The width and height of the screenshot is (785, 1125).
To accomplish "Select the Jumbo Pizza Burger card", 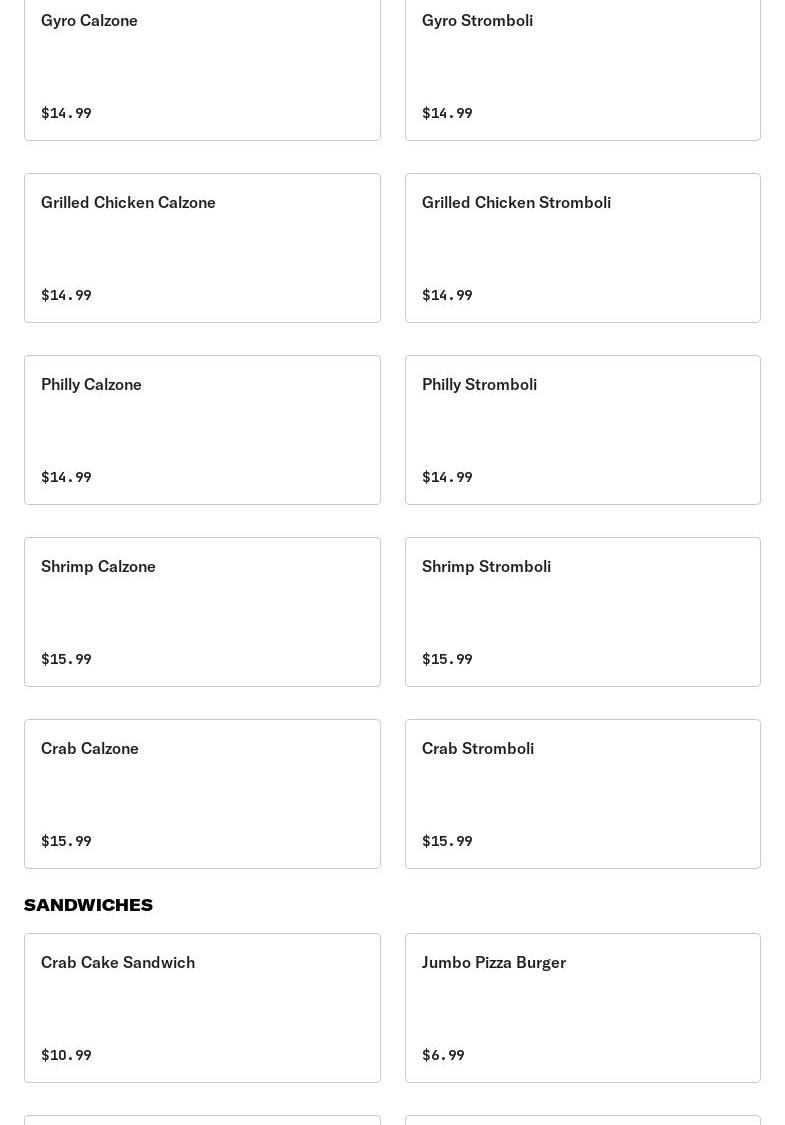I will pos(582,1007).
